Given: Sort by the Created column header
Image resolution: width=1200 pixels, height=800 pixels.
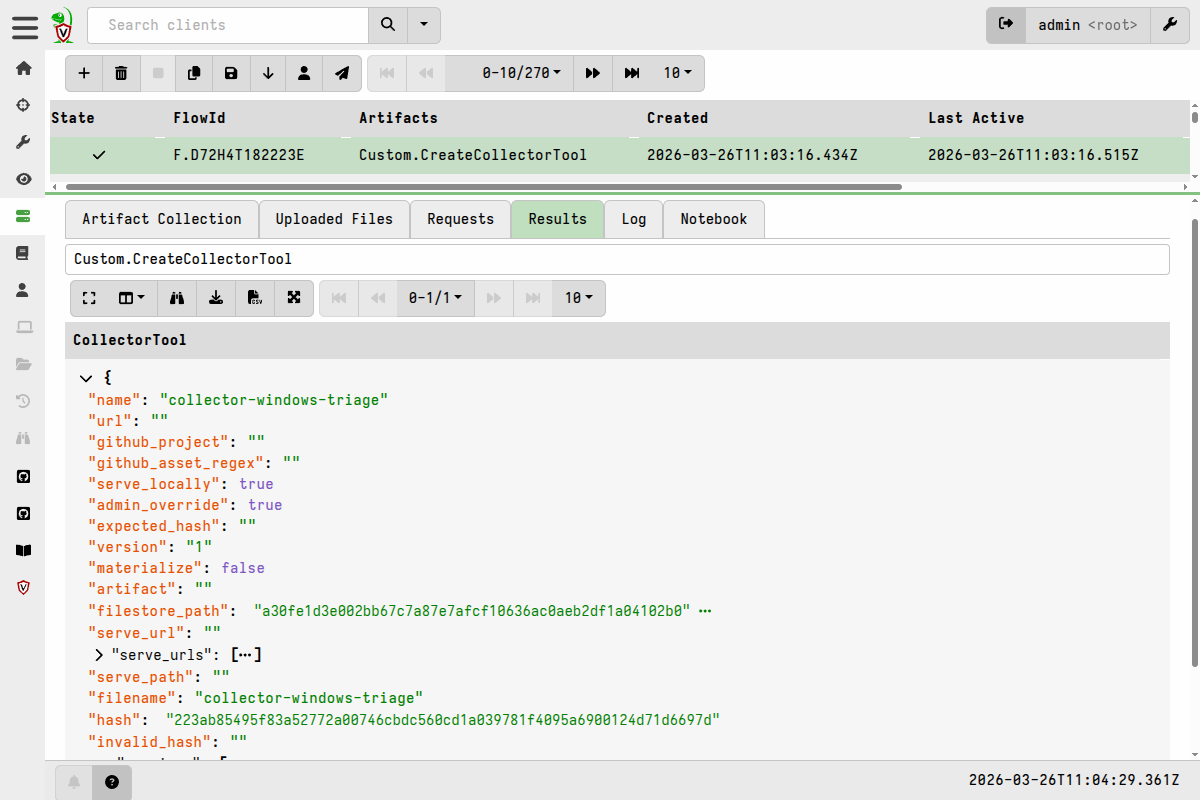Looking at the screenshot, I should (677, 118).
